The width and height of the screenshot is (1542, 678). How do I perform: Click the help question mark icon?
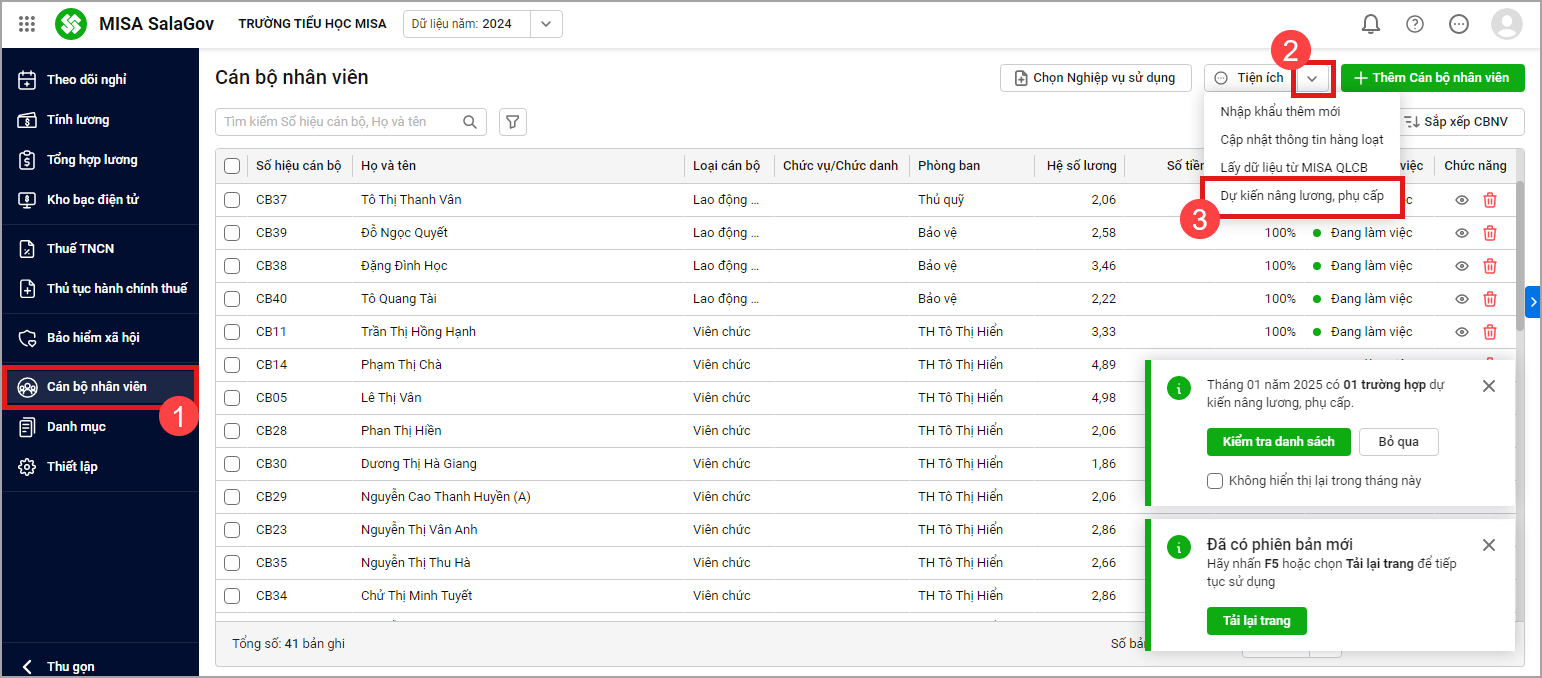(x=1414, y=24)
